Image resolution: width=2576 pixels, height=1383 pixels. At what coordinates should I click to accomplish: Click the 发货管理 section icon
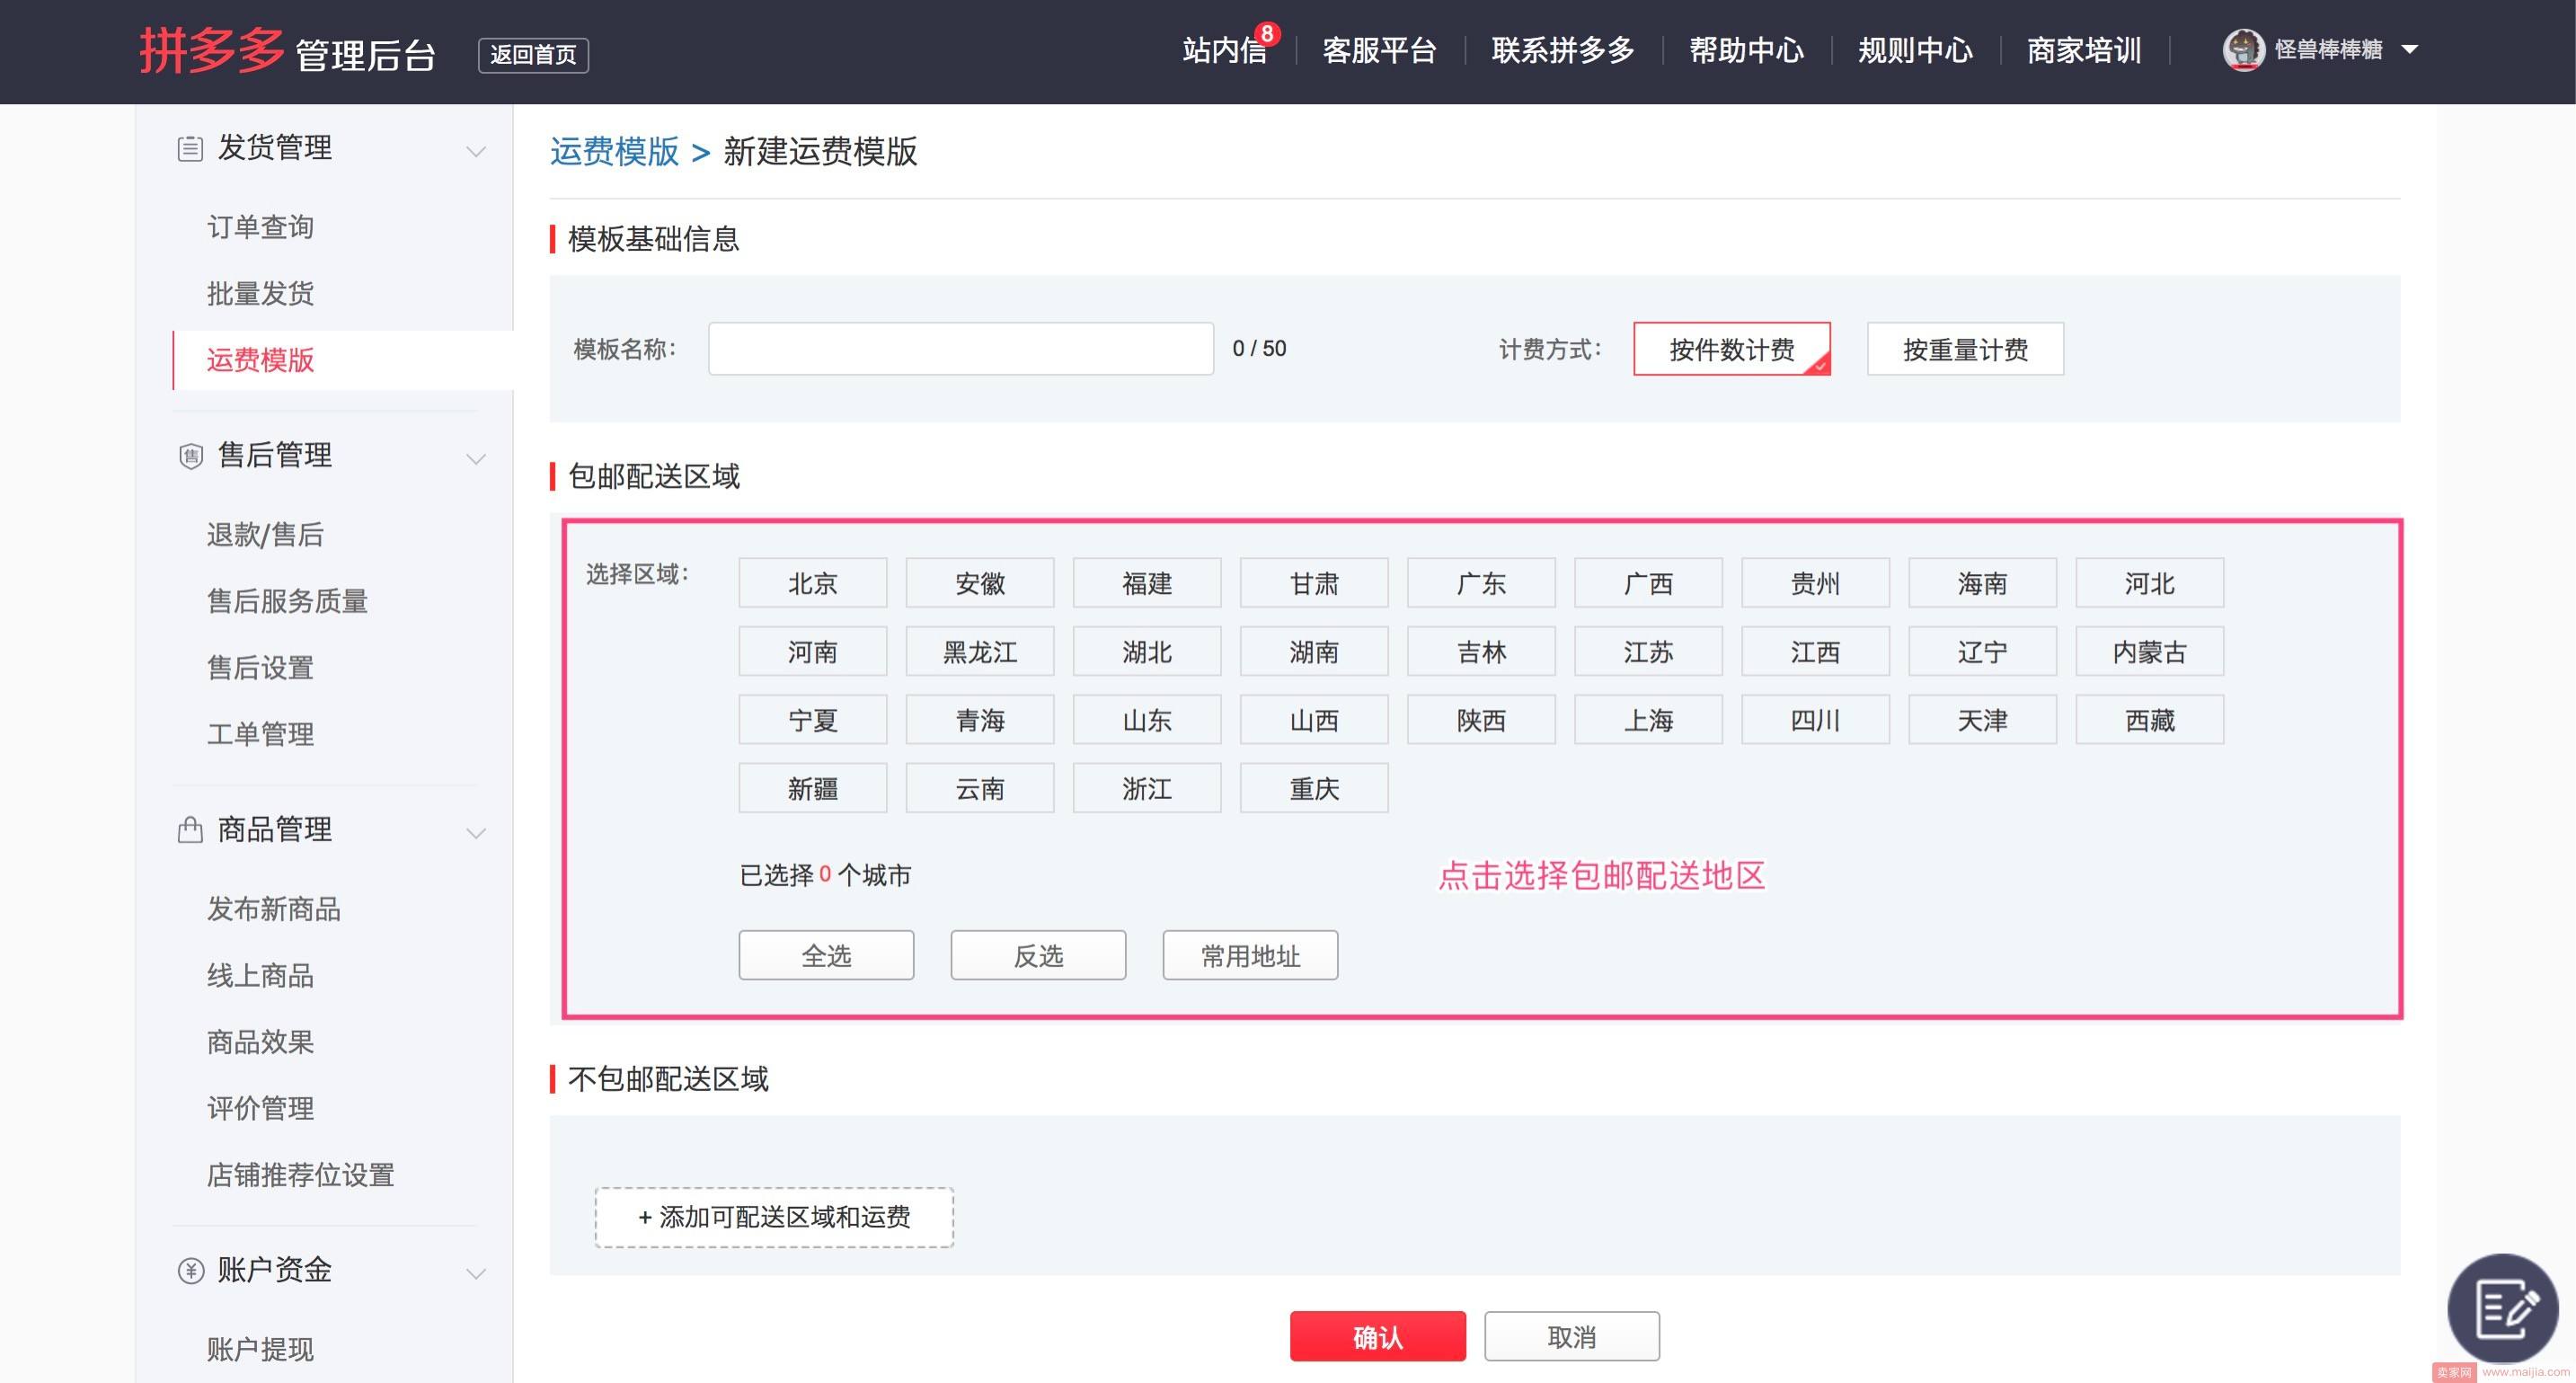point(190,149)
